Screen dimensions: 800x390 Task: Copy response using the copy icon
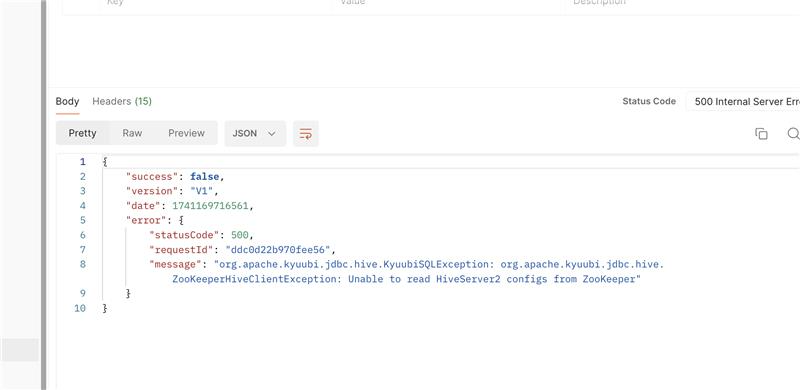pyautogui.click(x=761, y=134)
